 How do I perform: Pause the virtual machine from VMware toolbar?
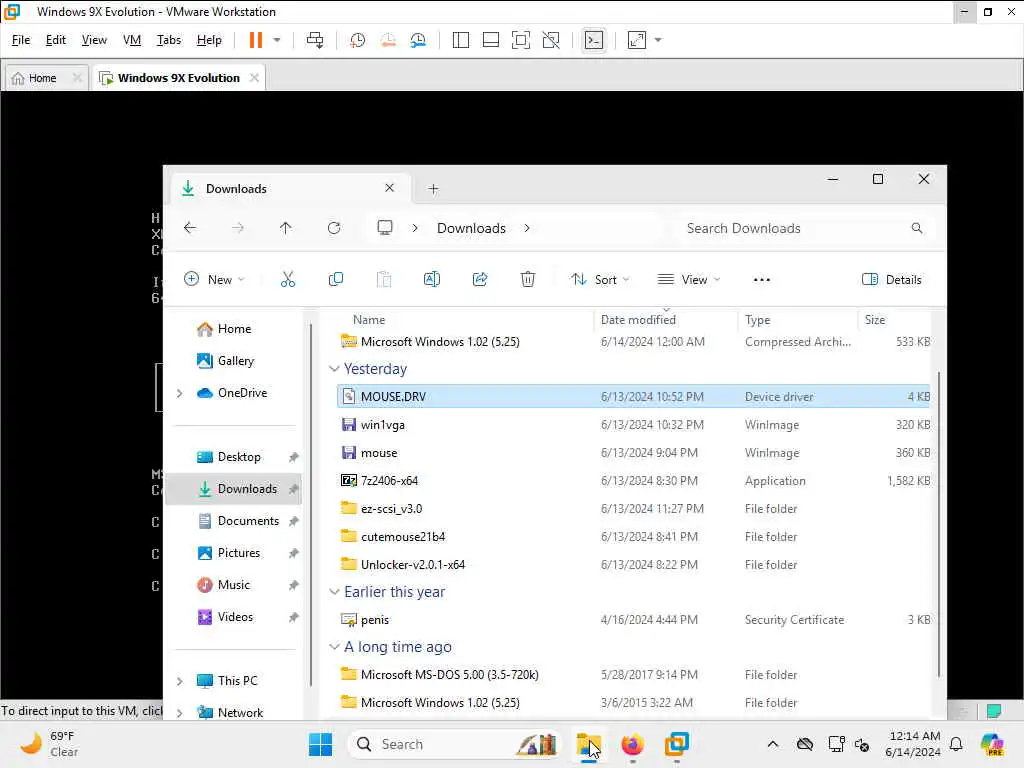pos(255,40)
